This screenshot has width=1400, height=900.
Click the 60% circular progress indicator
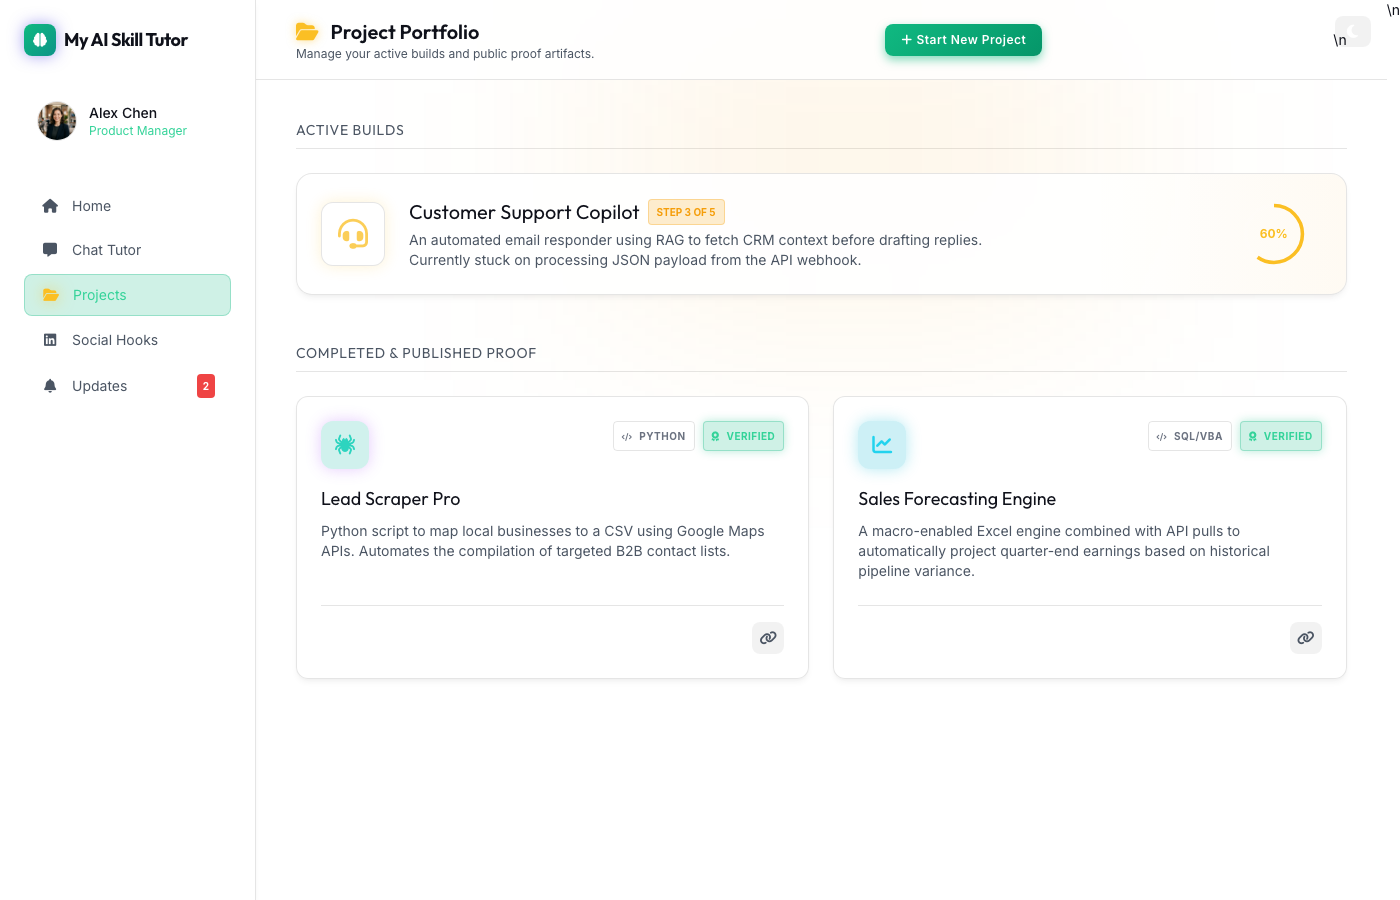tap(1274, 234)
